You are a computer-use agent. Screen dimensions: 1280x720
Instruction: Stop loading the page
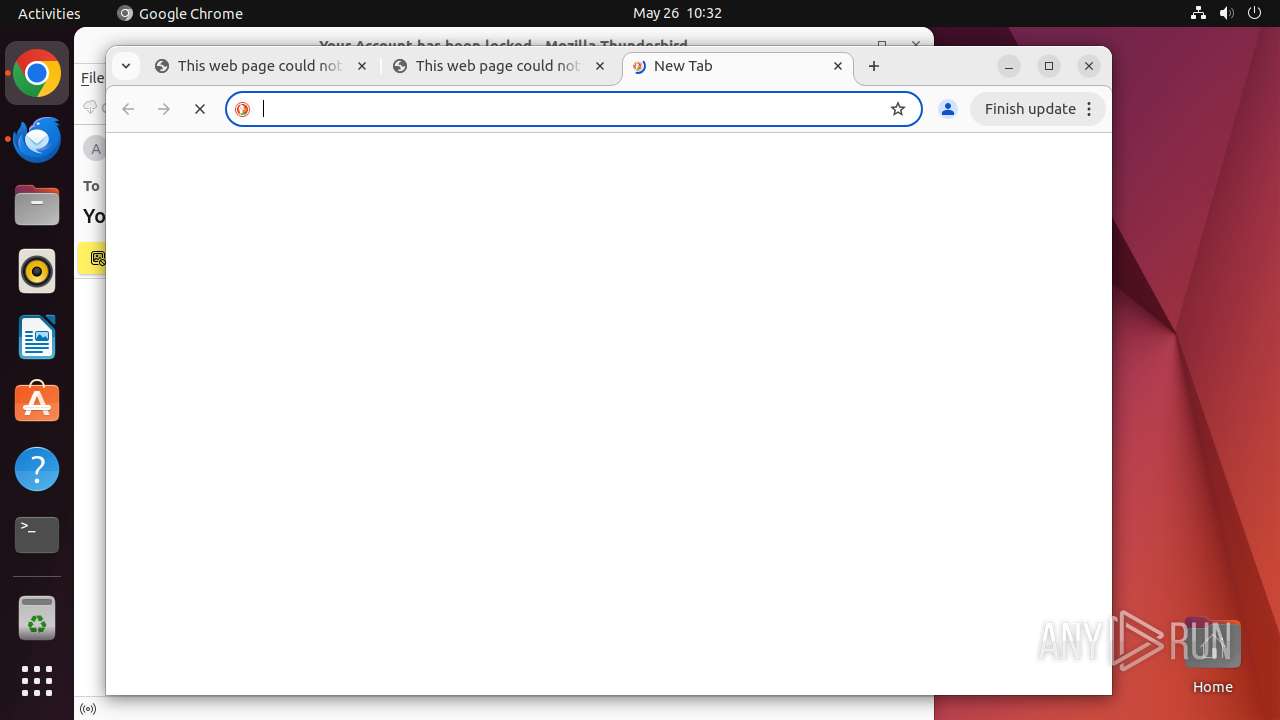click(x=200, y=109)
